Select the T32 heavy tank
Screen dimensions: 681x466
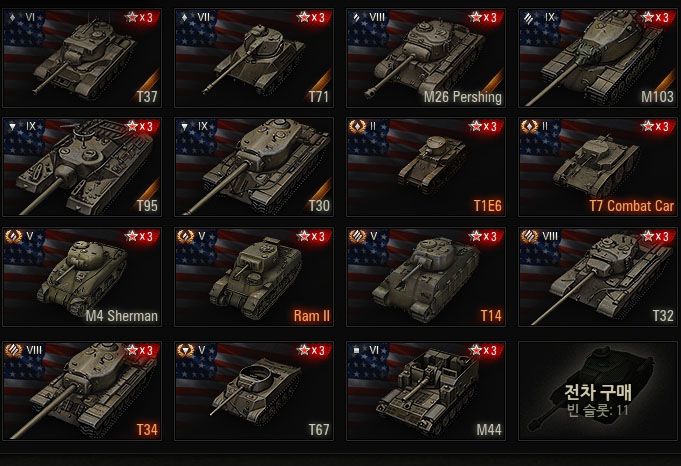pyautogui.click(x=598, y=277)
